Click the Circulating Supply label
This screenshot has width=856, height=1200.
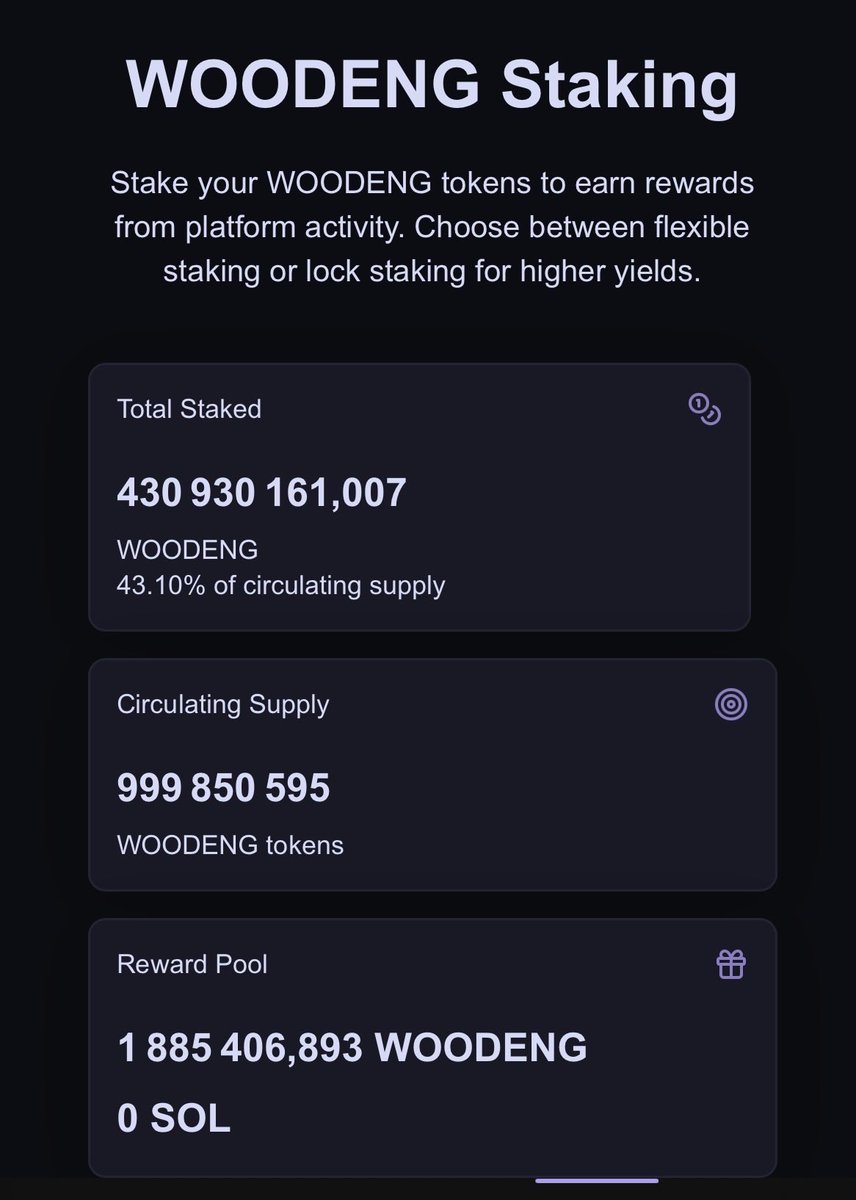(223, 705)
